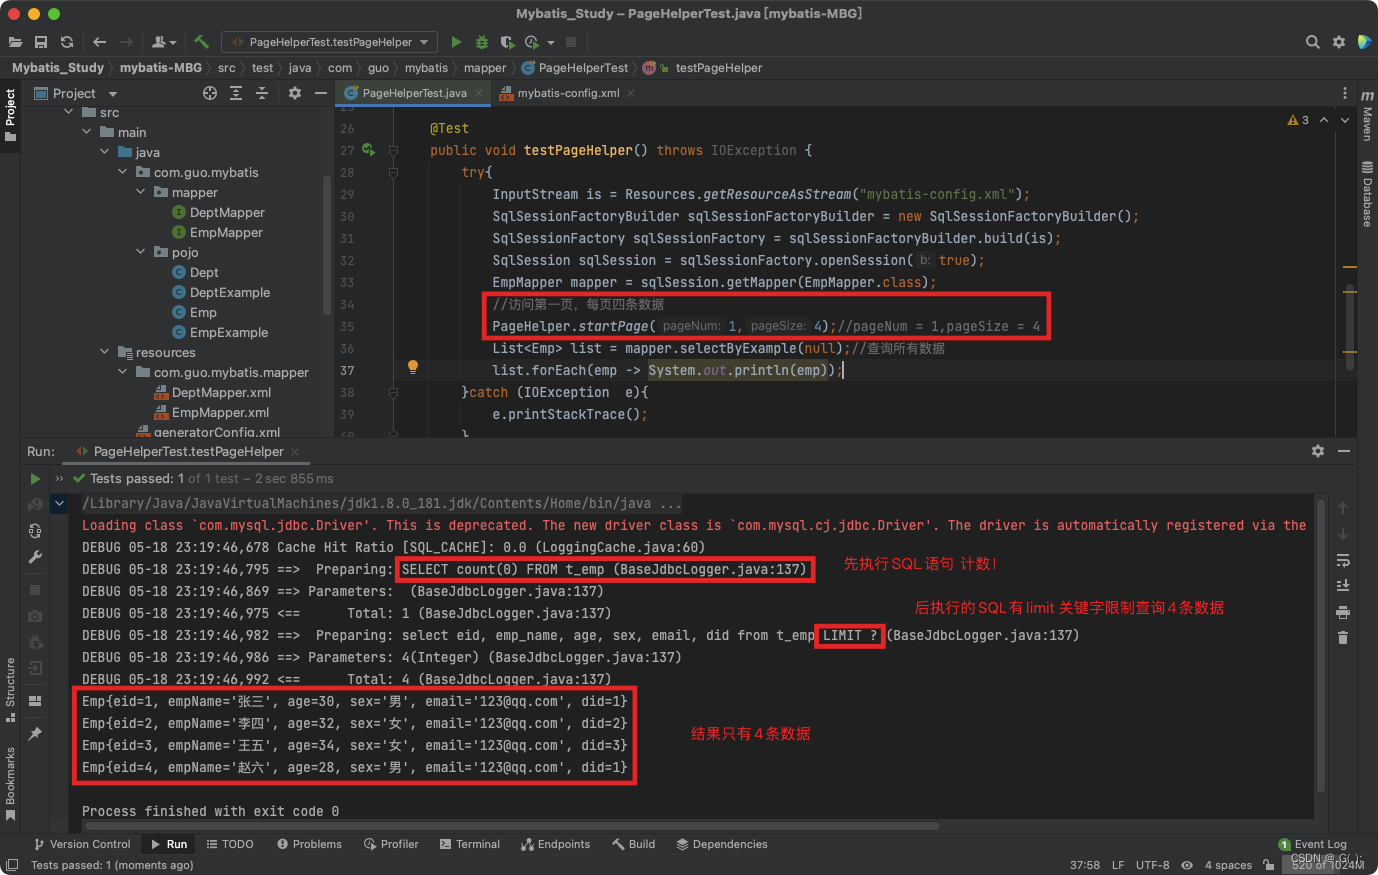Click the intention lightbulb on line 37
This screenshot has width=1378, height=875.
click(x=412, y=368)
